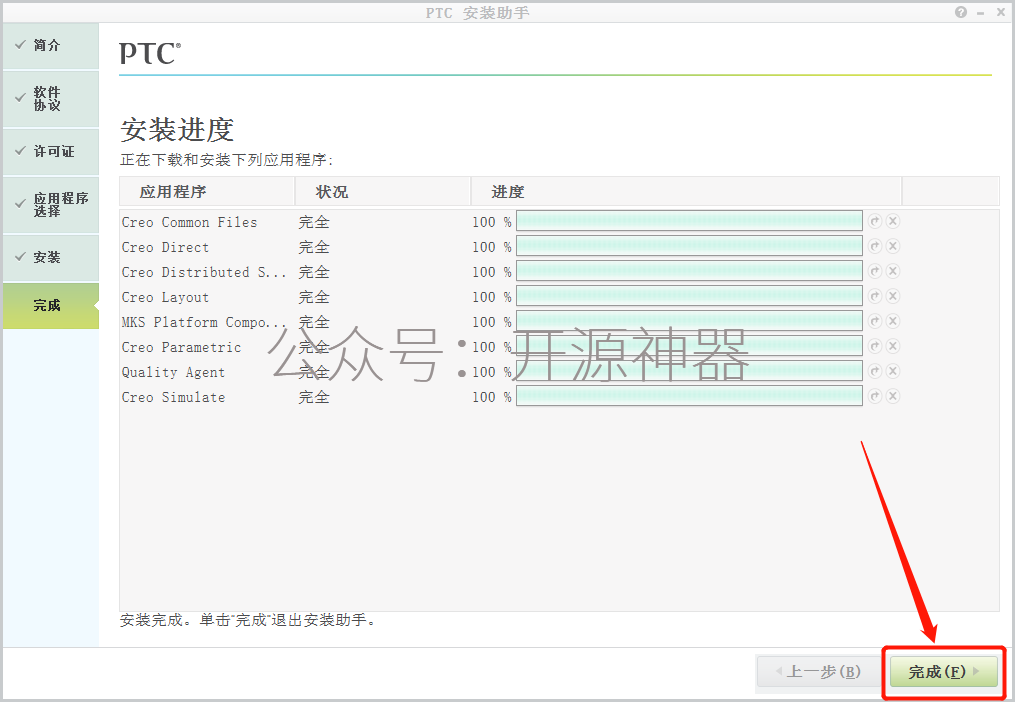Select the "MKS Platform Compo..." application name
This screenshot has height=702, width=1015.
click(204, 322)
